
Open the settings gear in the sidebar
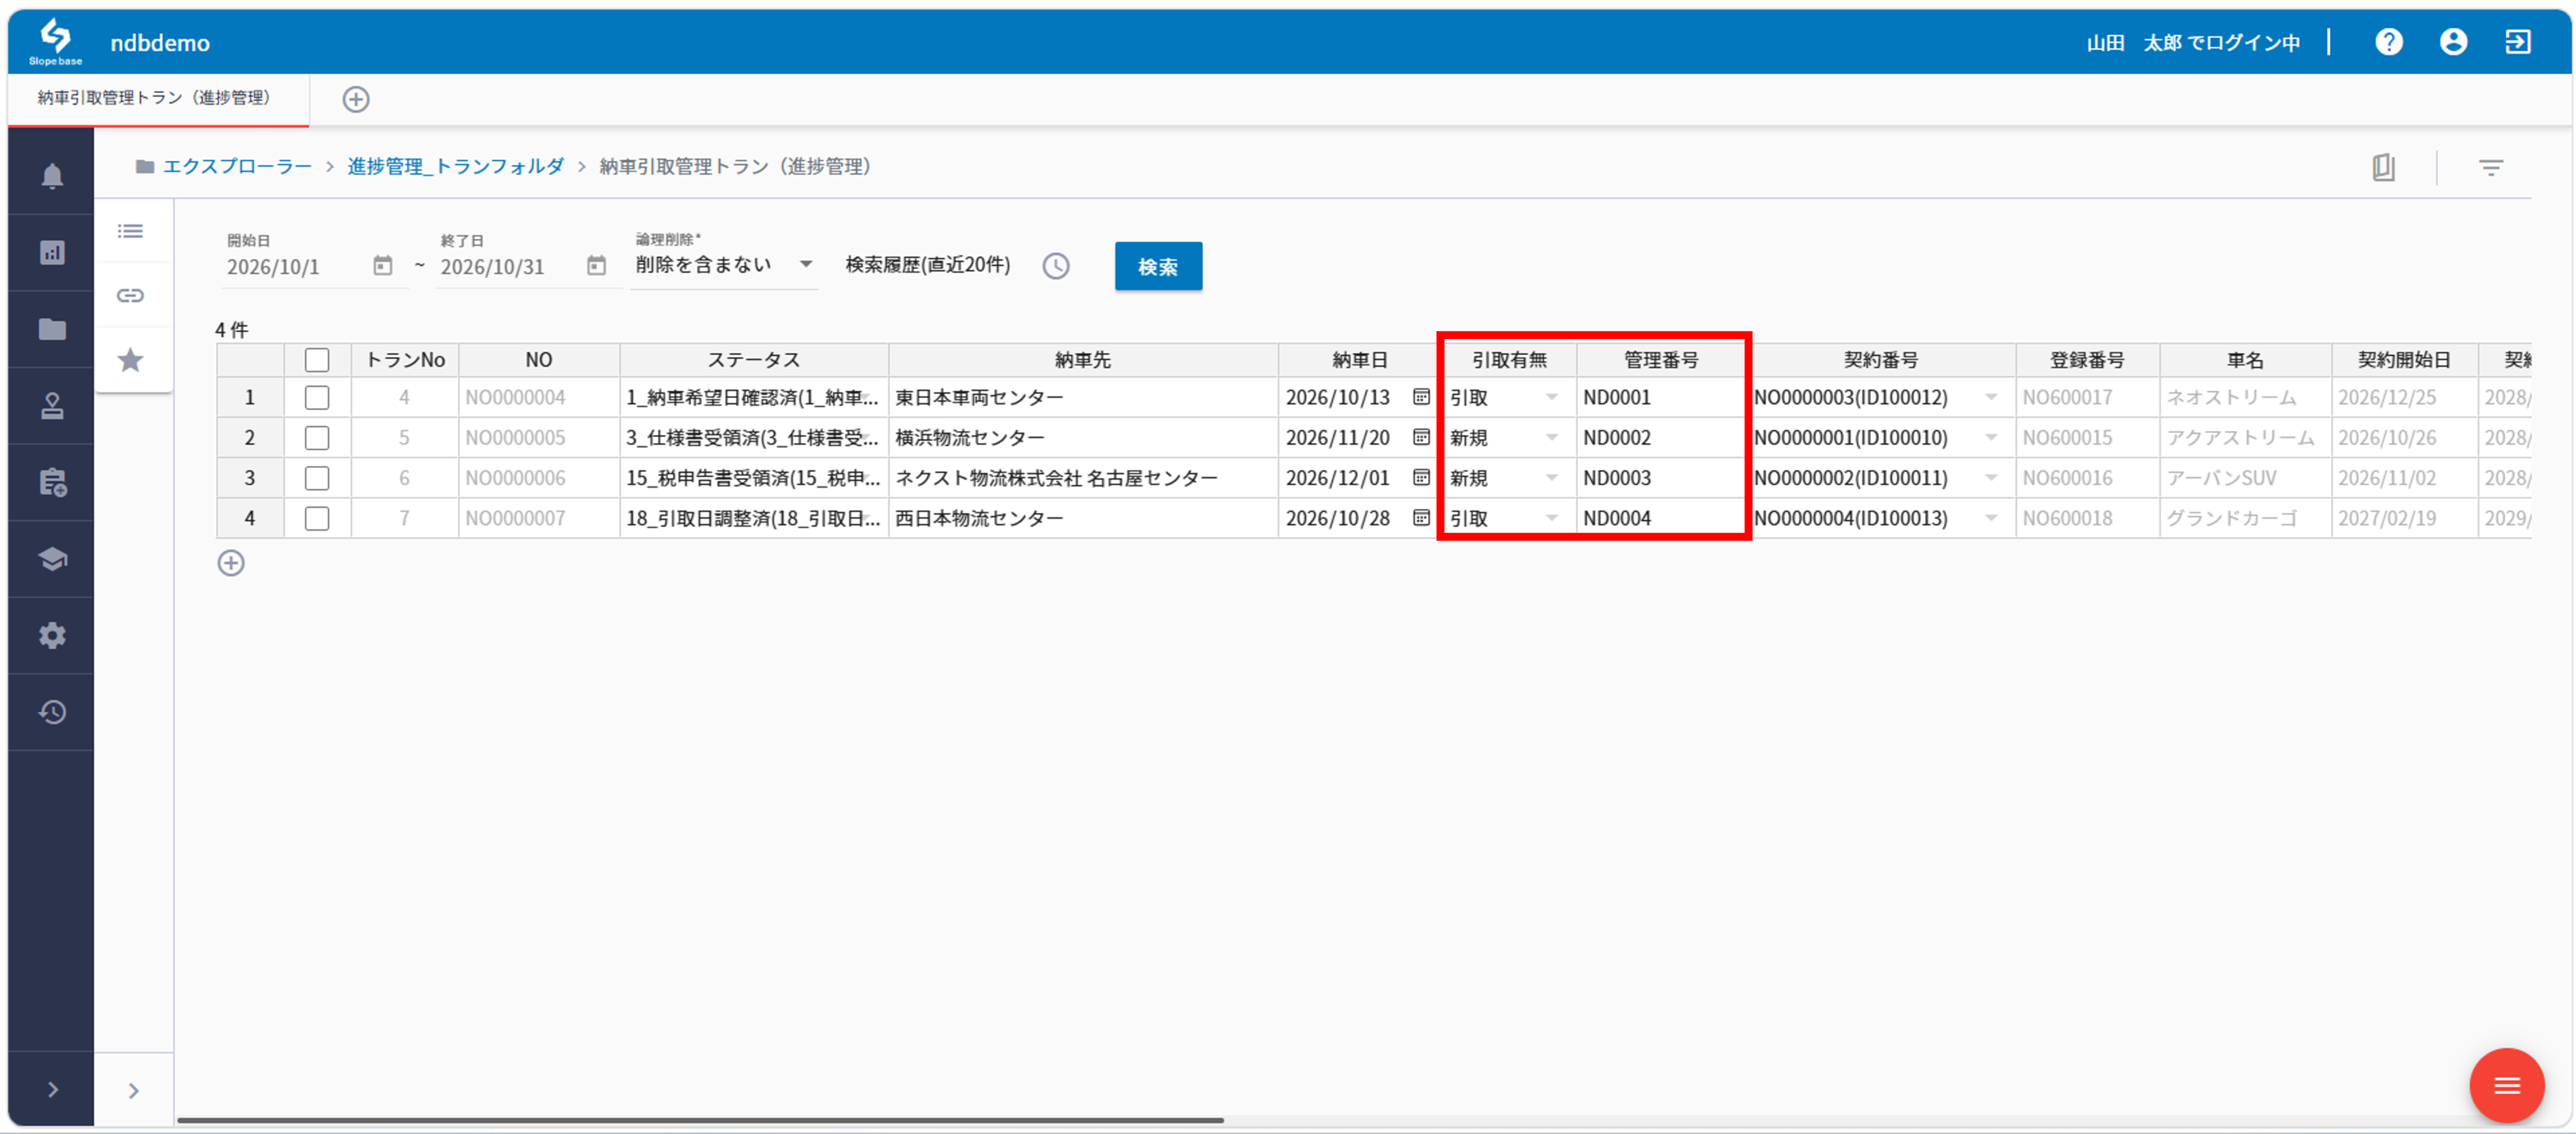click(x=52, y=635)
